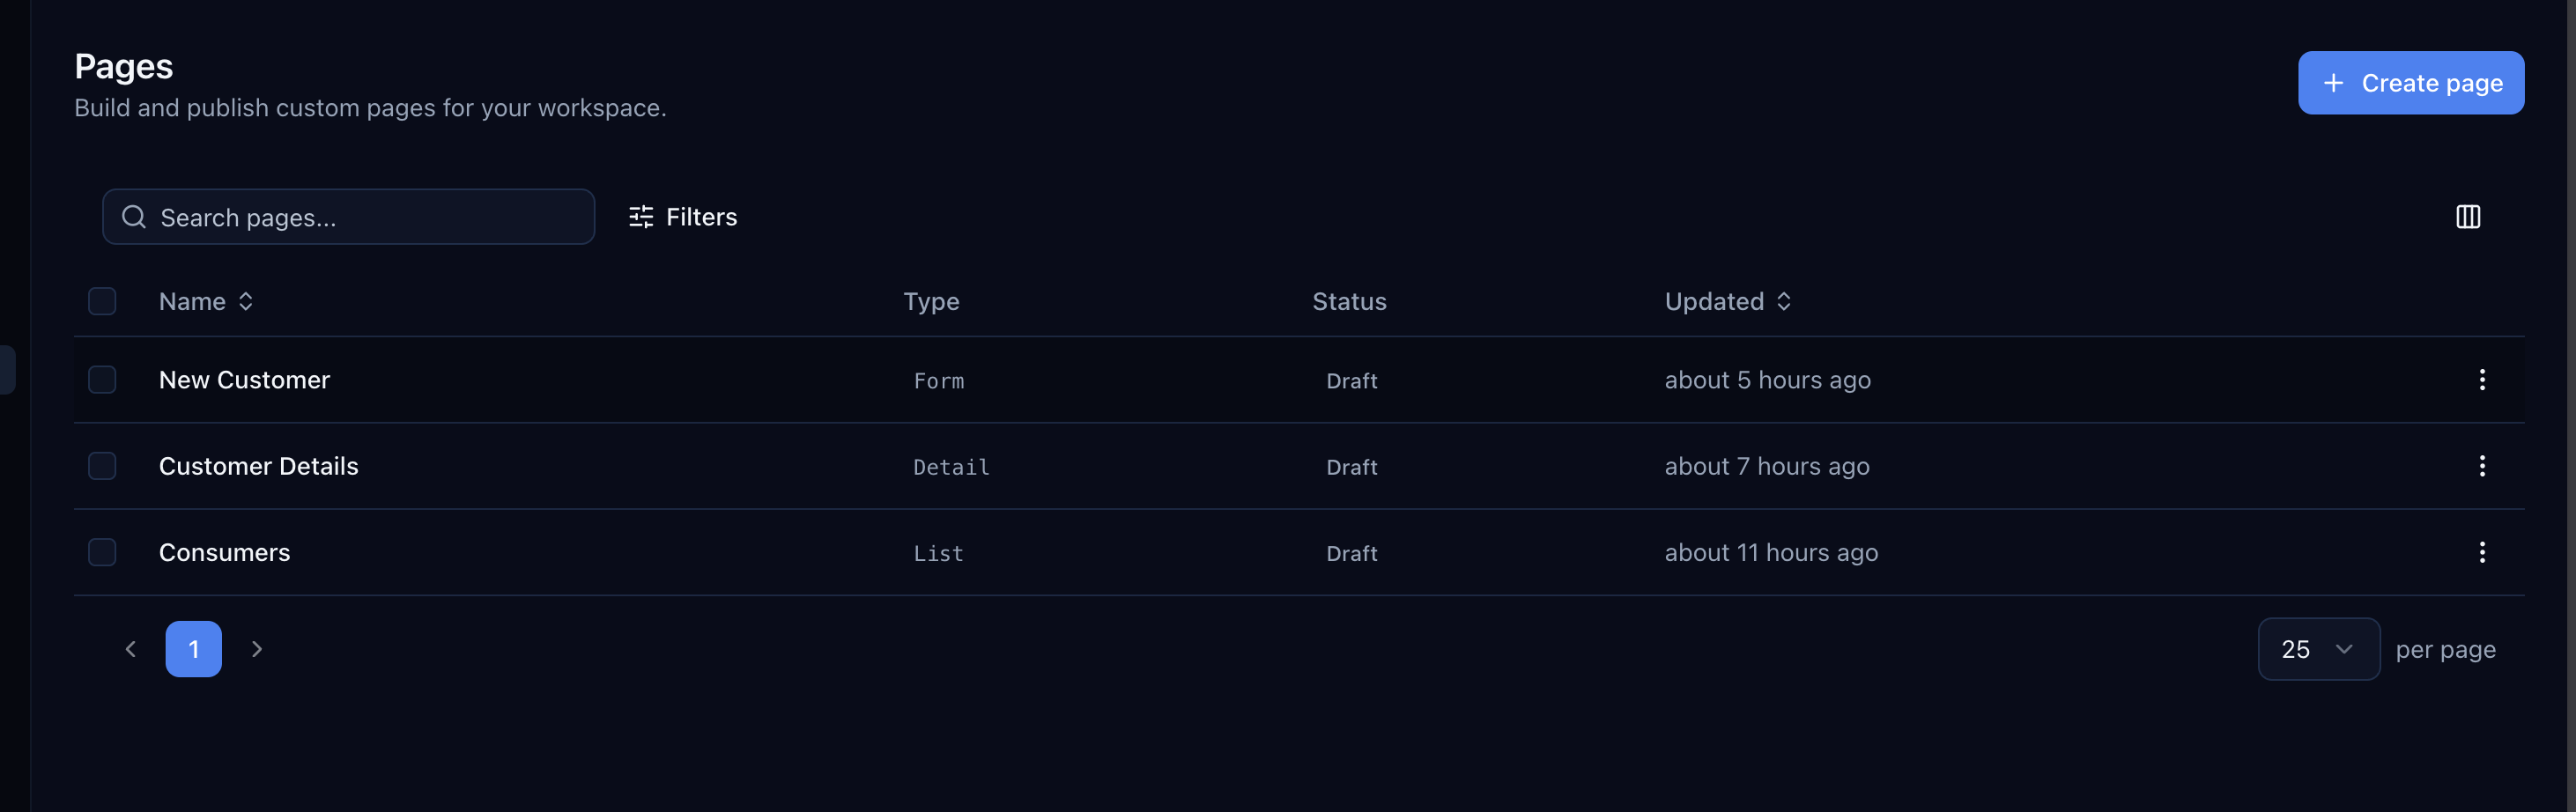Open the Filters panel
2576x812 pixels.
[683, 217]
